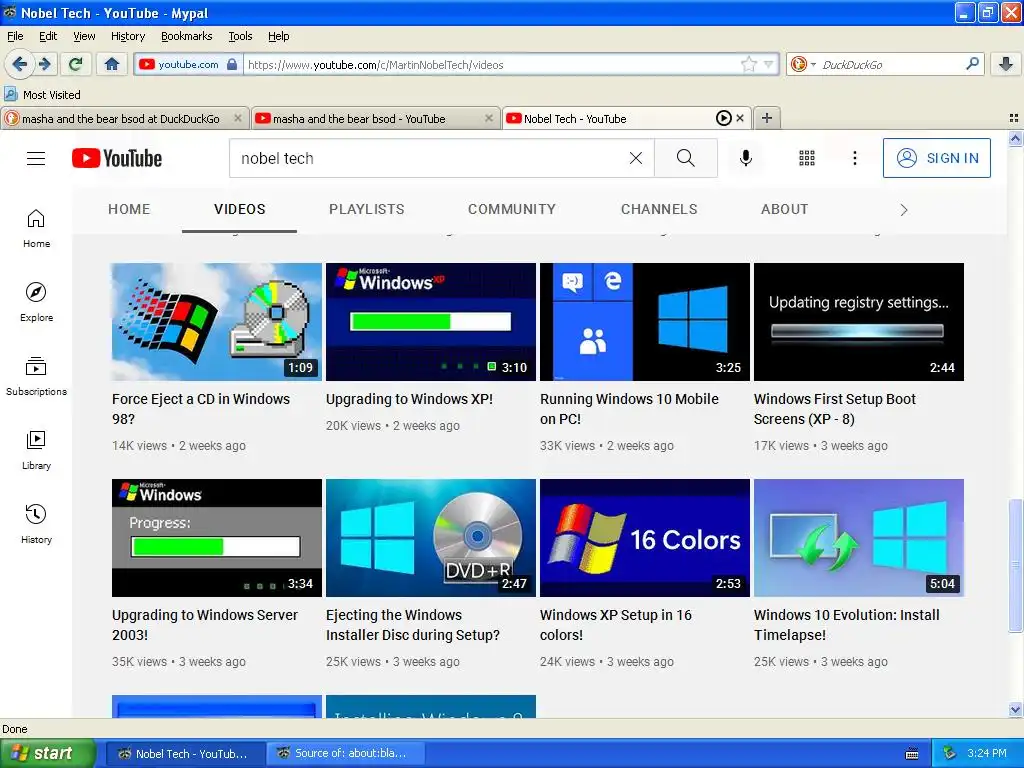Open the Windows Start button

coord(47,754)
